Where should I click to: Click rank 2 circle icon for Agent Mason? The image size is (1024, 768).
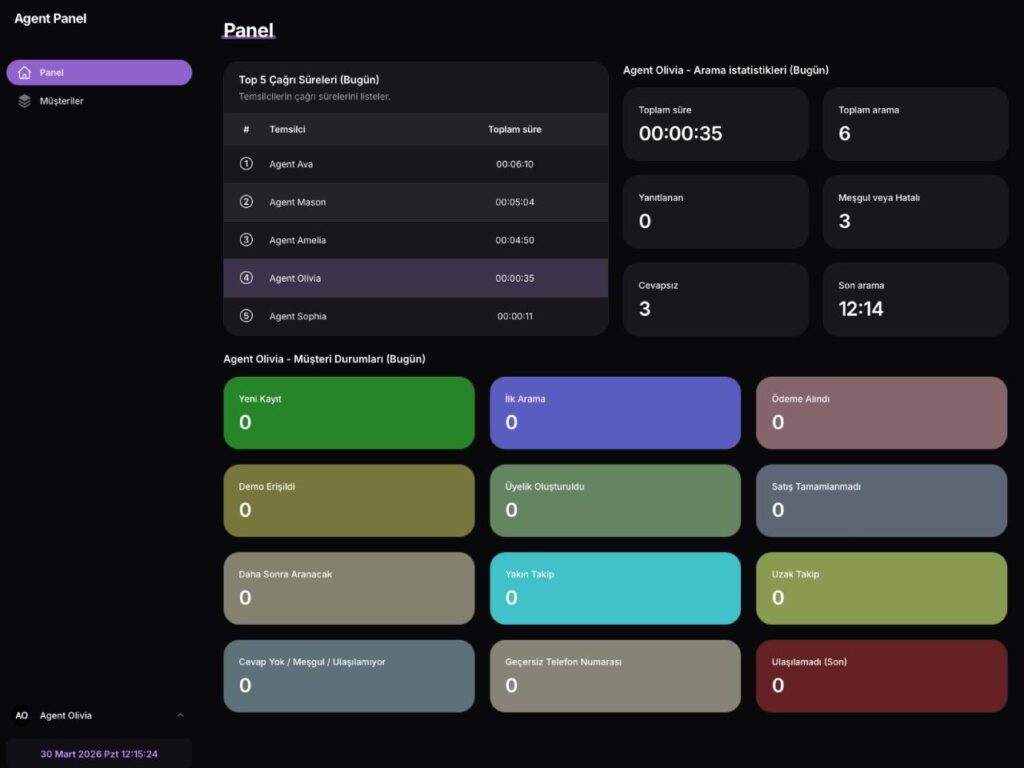click(x=246, y=202)
